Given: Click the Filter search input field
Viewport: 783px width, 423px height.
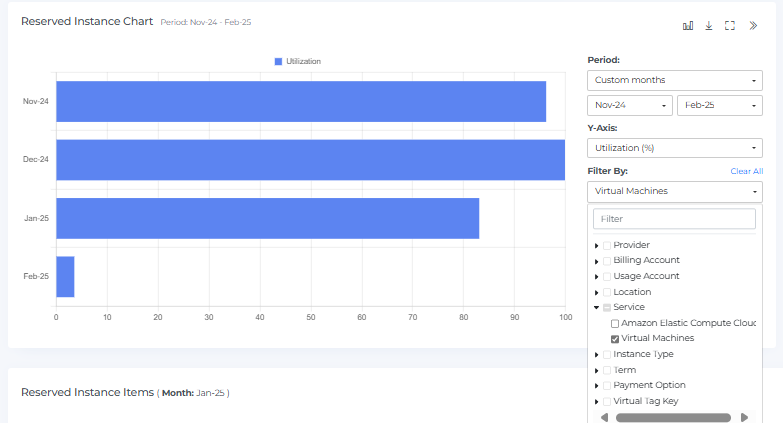Looking at the screenshot, I should 674,218.
